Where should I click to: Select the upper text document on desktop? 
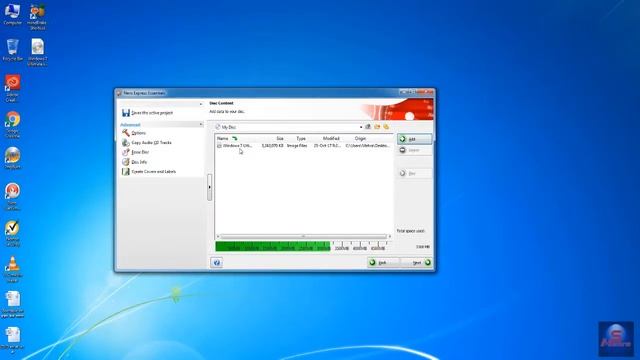13,304
